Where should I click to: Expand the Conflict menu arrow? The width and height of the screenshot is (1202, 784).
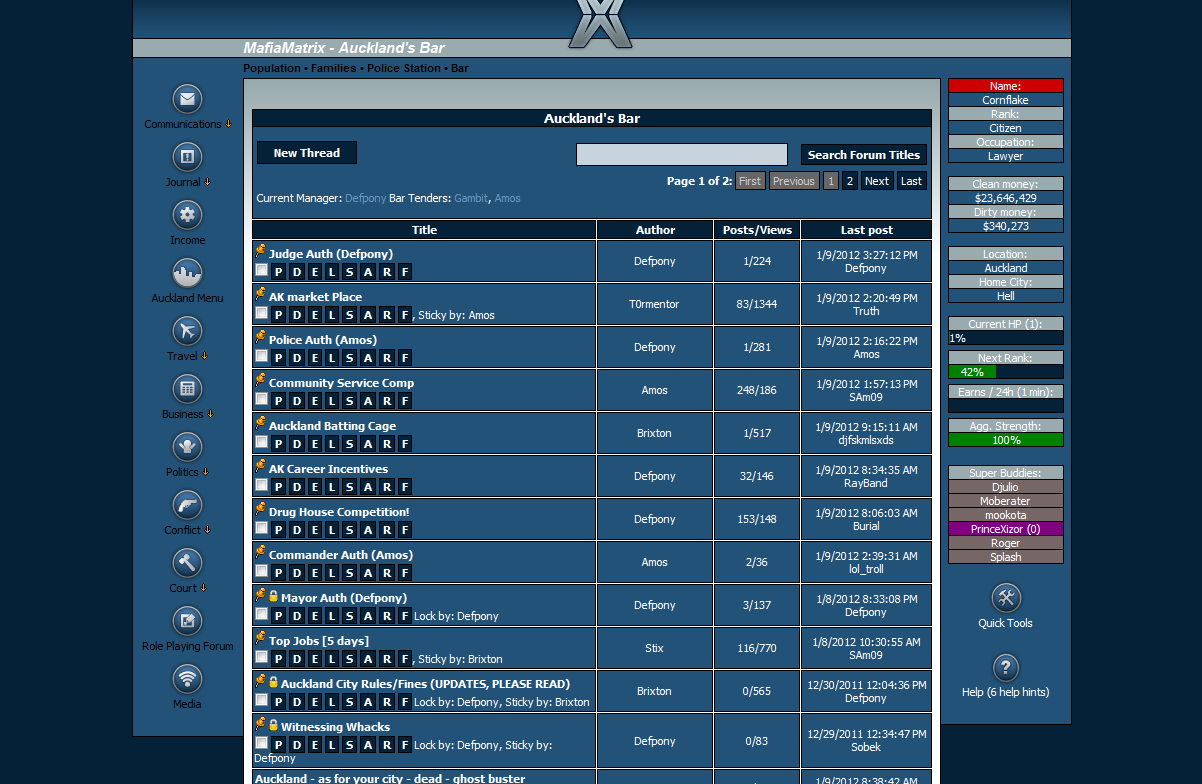[208, 530]
